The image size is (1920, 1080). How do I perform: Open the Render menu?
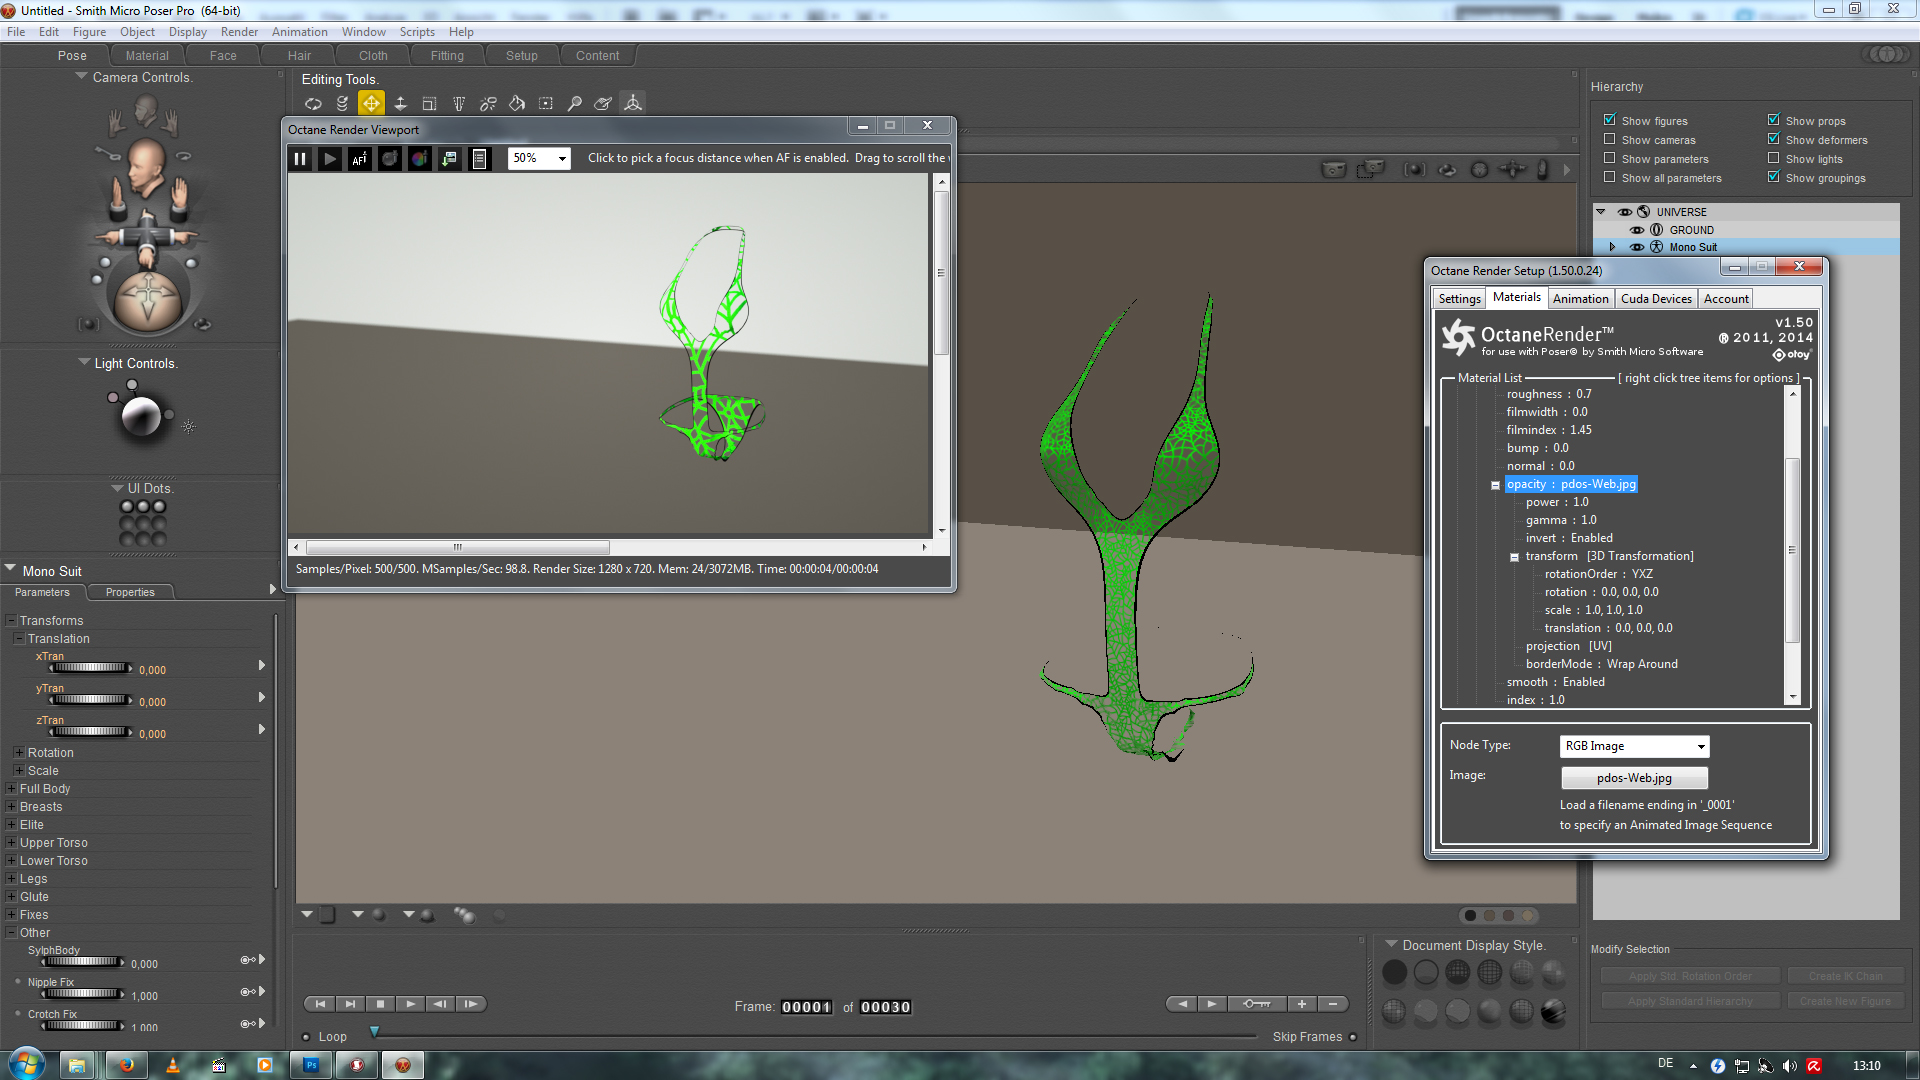pyautogui.click(x=239, y=32)
